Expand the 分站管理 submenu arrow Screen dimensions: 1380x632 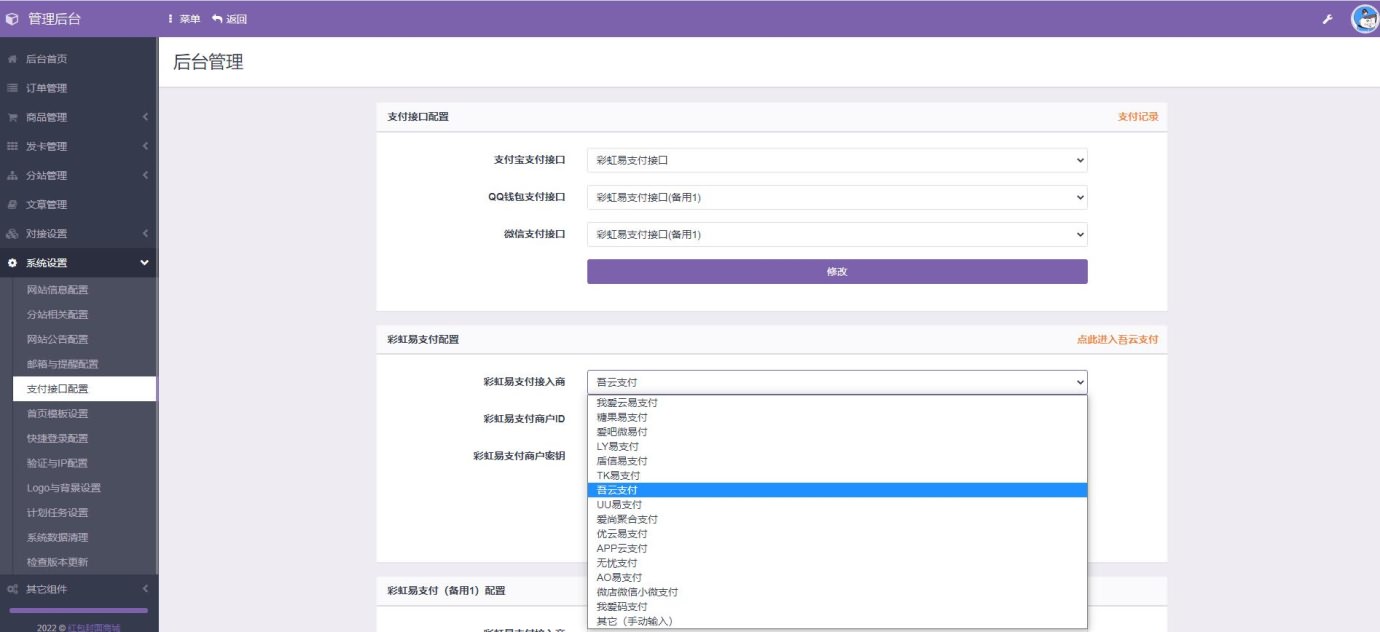point(145,175)
